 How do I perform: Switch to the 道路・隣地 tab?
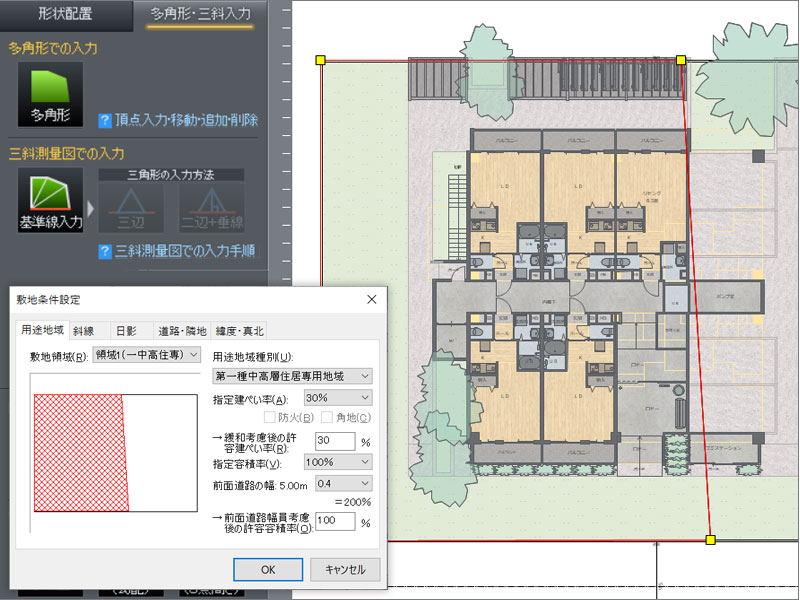(181, 331)
